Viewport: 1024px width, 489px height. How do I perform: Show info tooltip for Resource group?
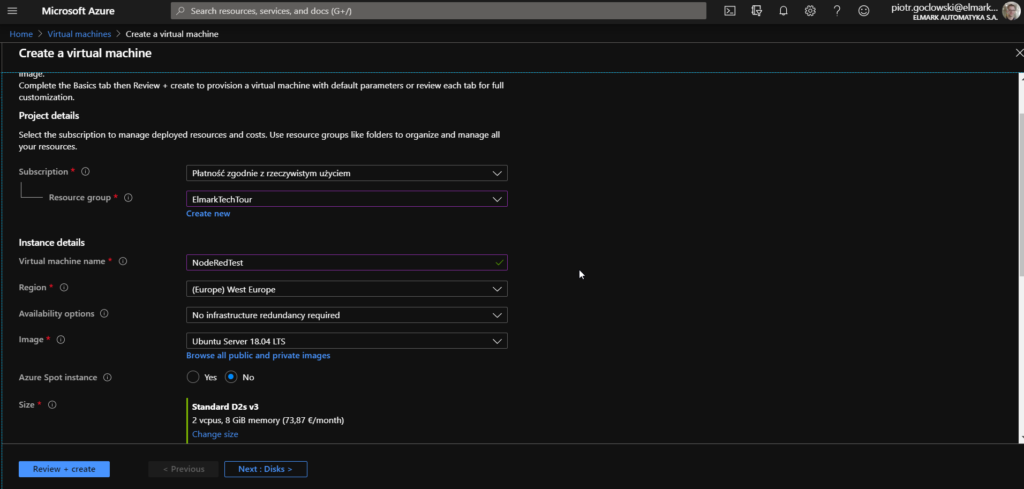pos(128,197)
